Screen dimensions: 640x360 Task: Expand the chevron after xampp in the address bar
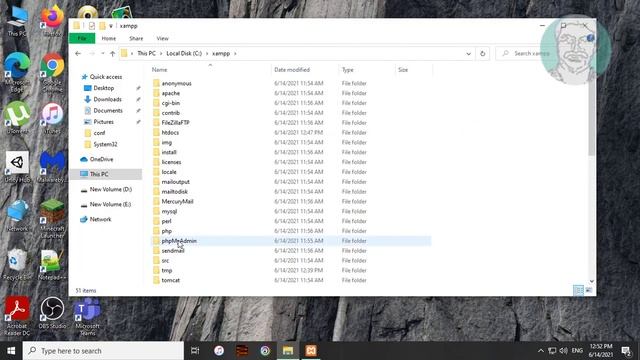tap(235, 53)
